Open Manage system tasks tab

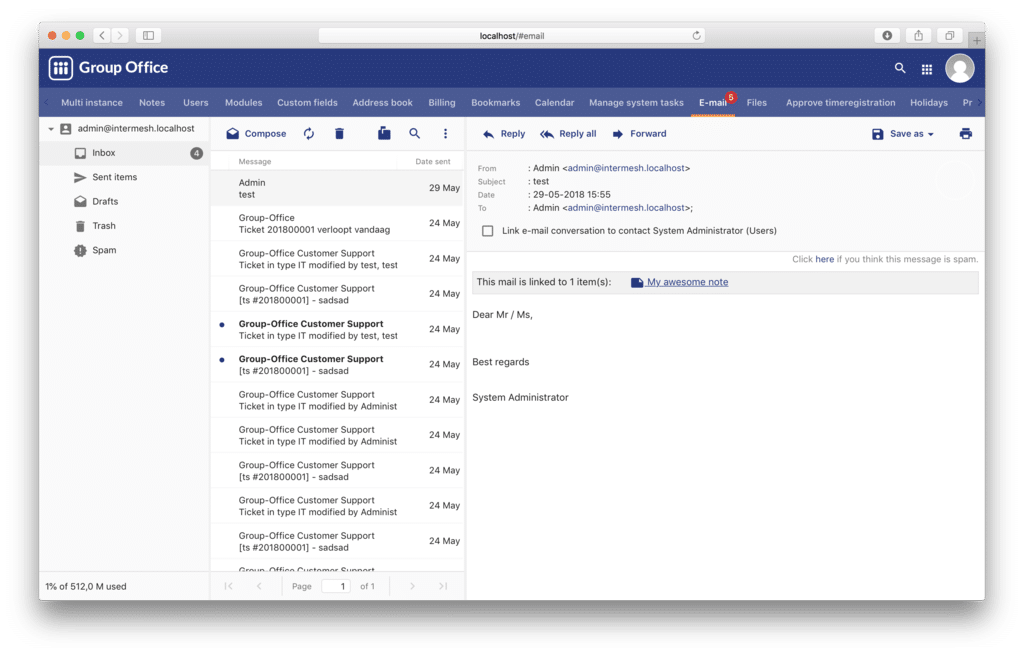(x=637, y=103)
